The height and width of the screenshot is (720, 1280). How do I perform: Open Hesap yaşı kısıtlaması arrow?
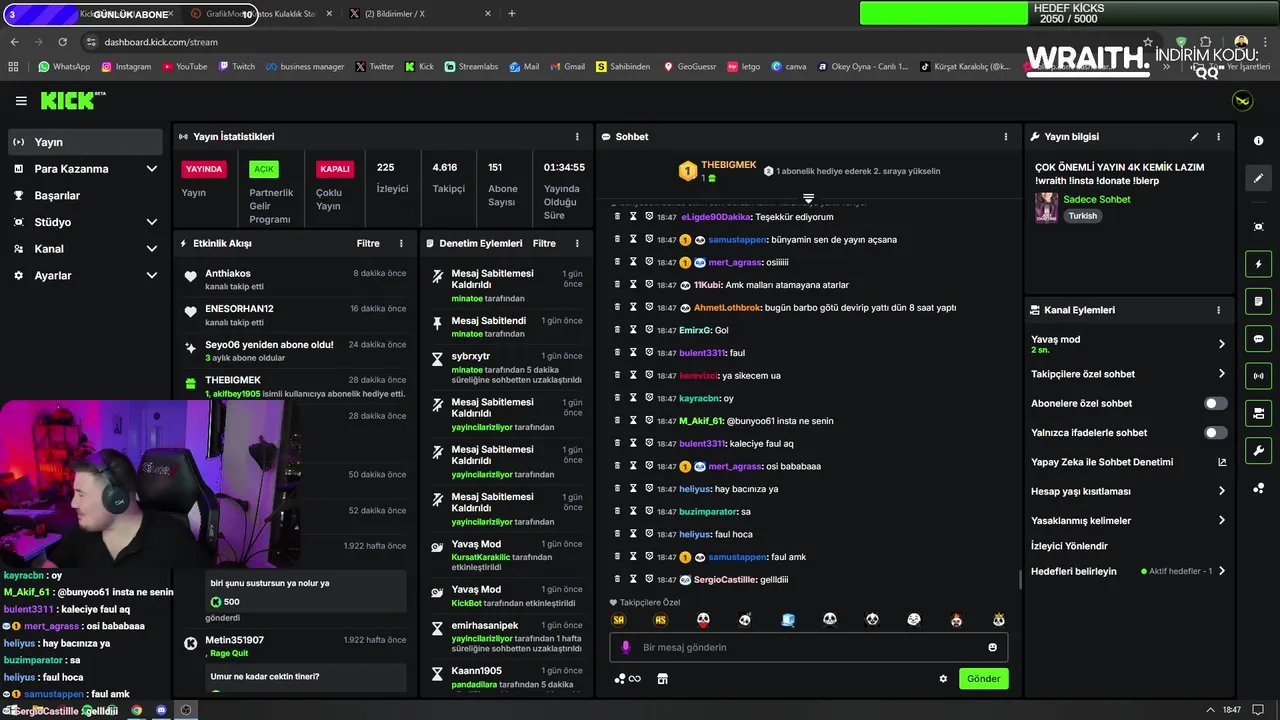tap(1222, 491)
